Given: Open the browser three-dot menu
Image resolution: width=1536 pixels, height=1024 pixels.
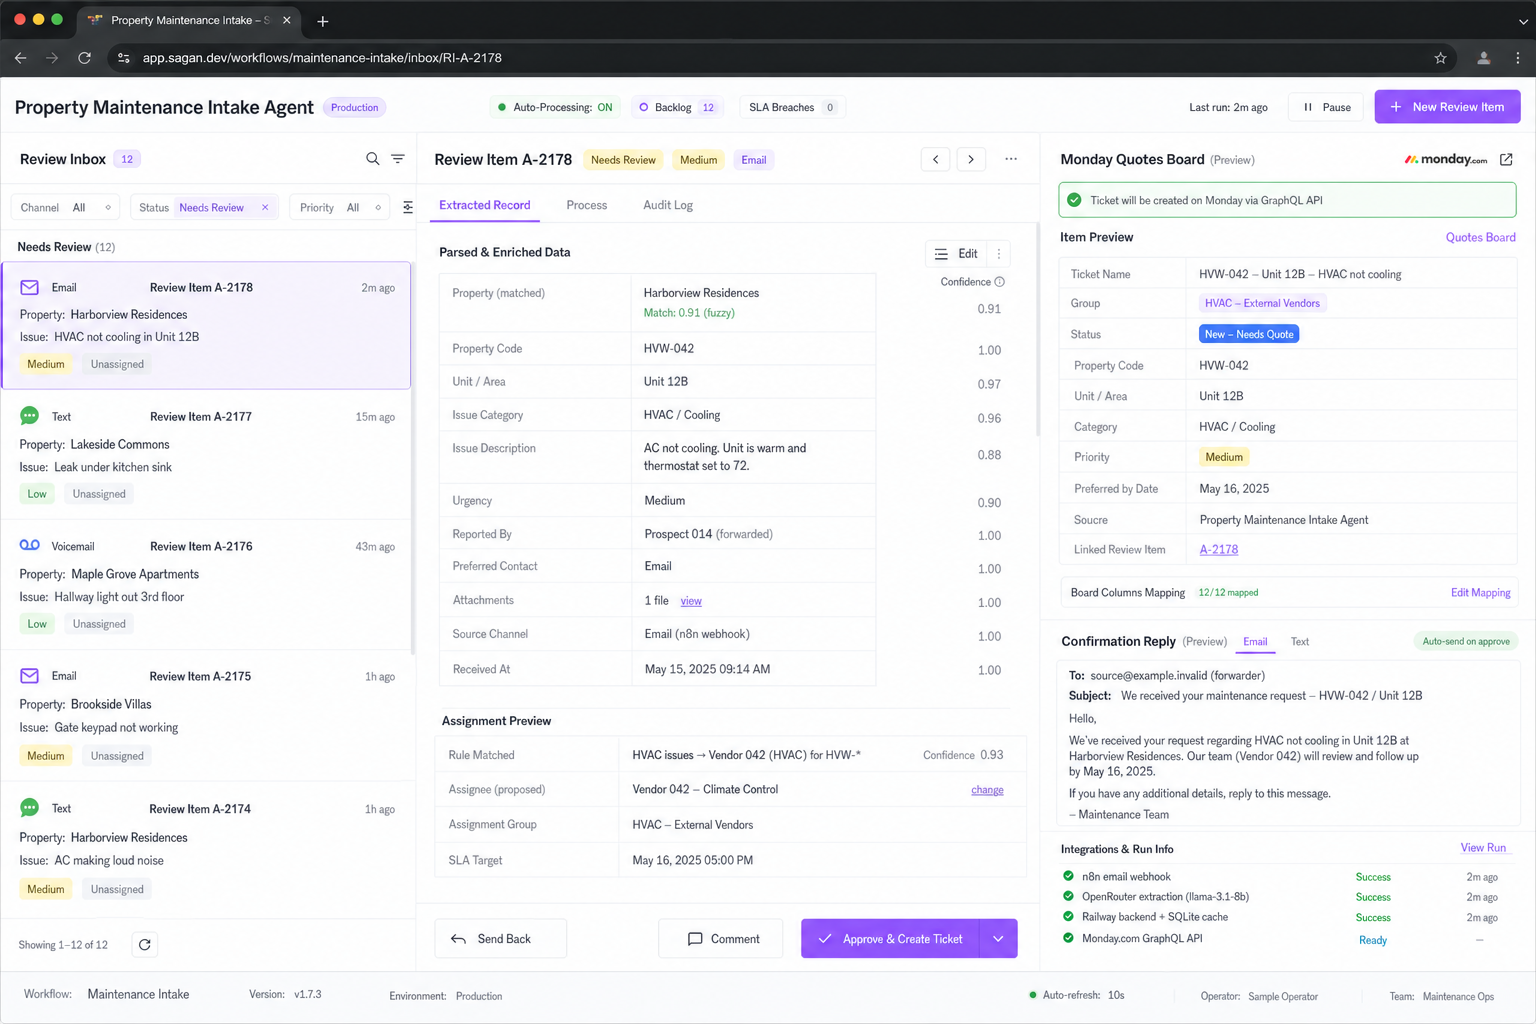Looking at the screenshot, I should [x=1518, y=58].
